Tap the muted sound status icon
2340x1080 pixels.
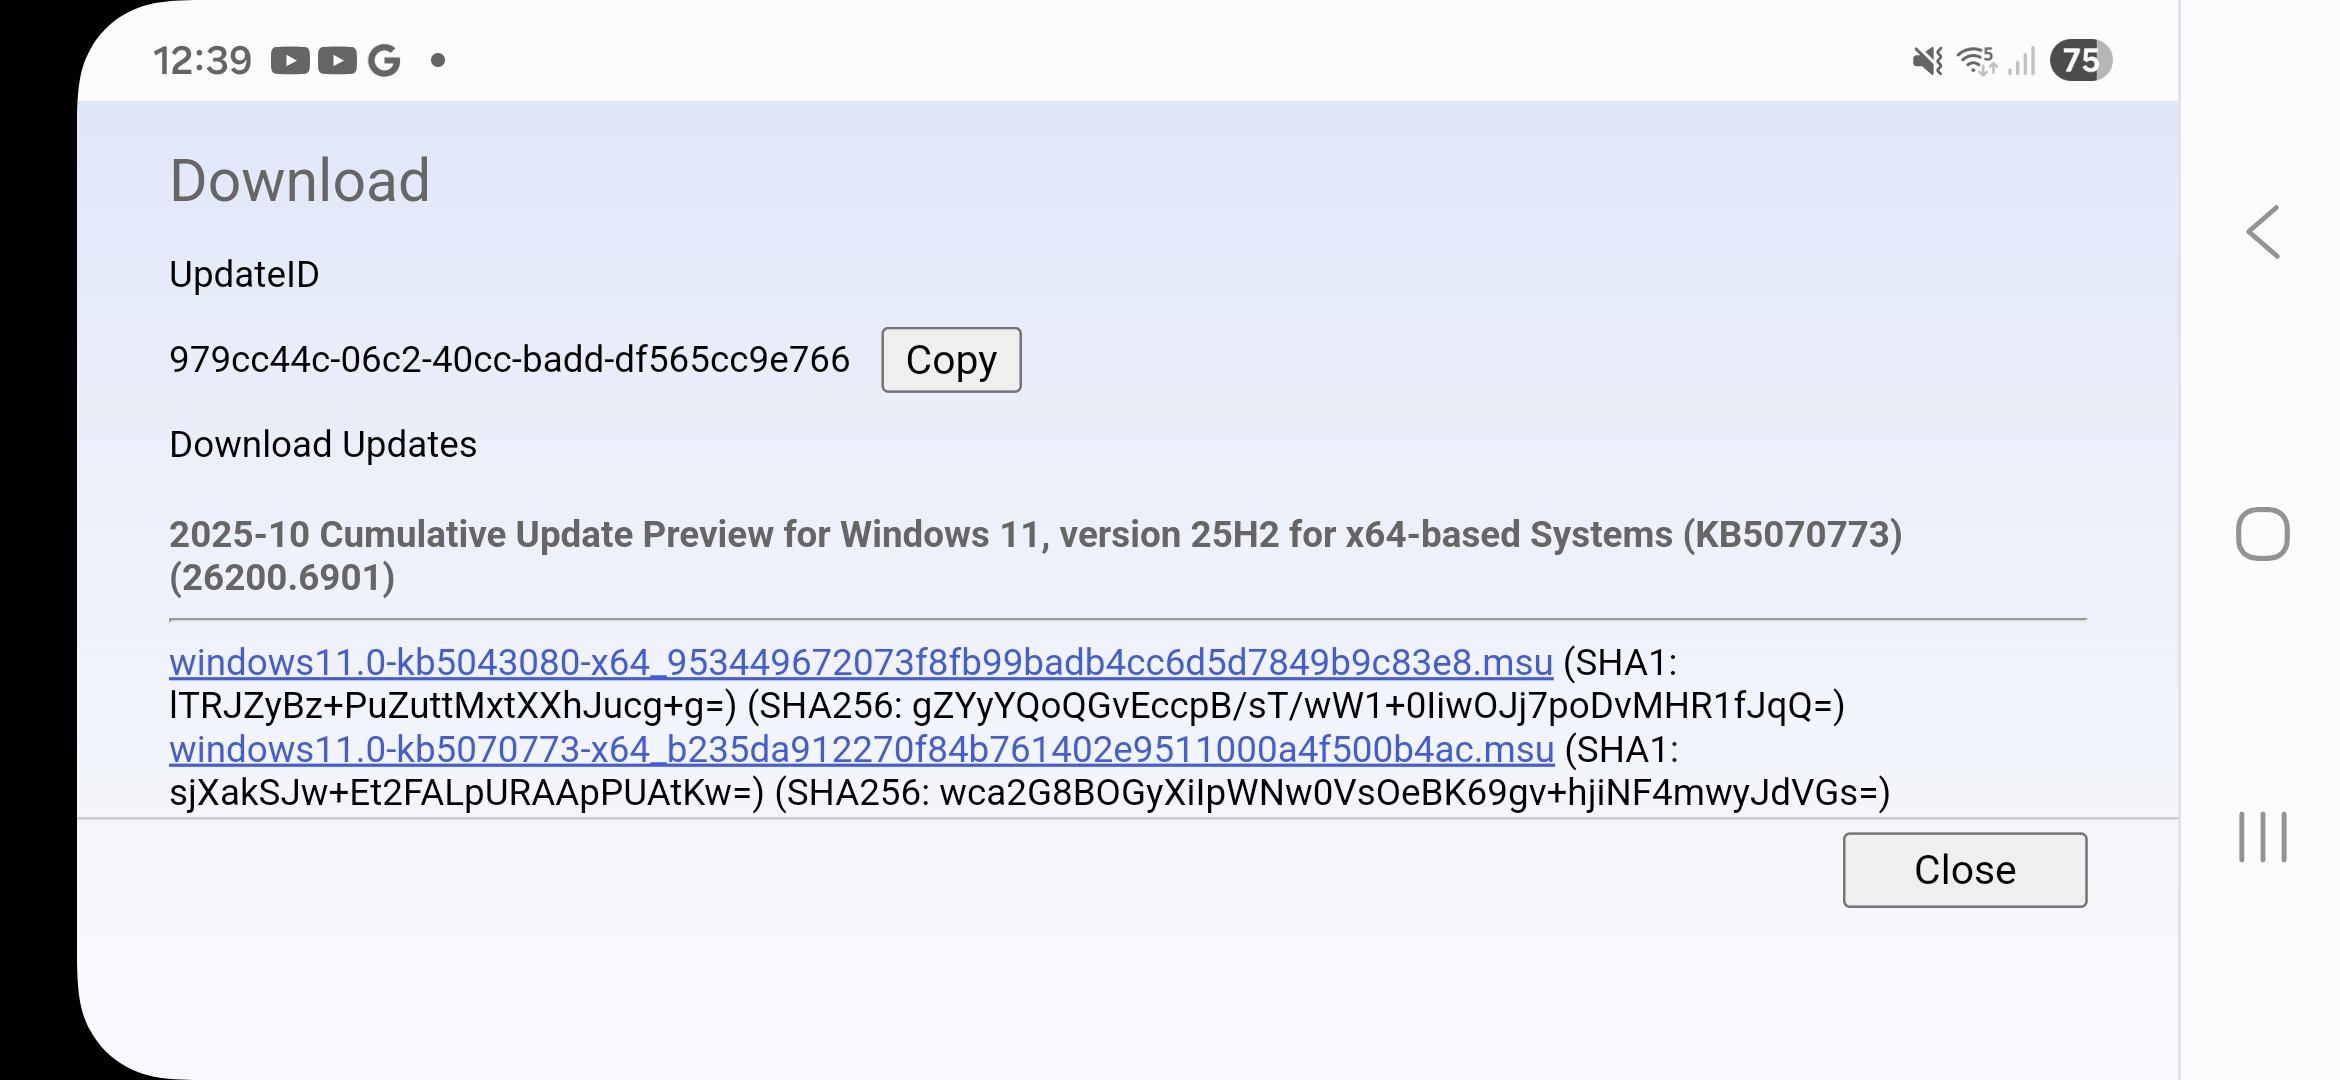click(x=1927, y=61)
